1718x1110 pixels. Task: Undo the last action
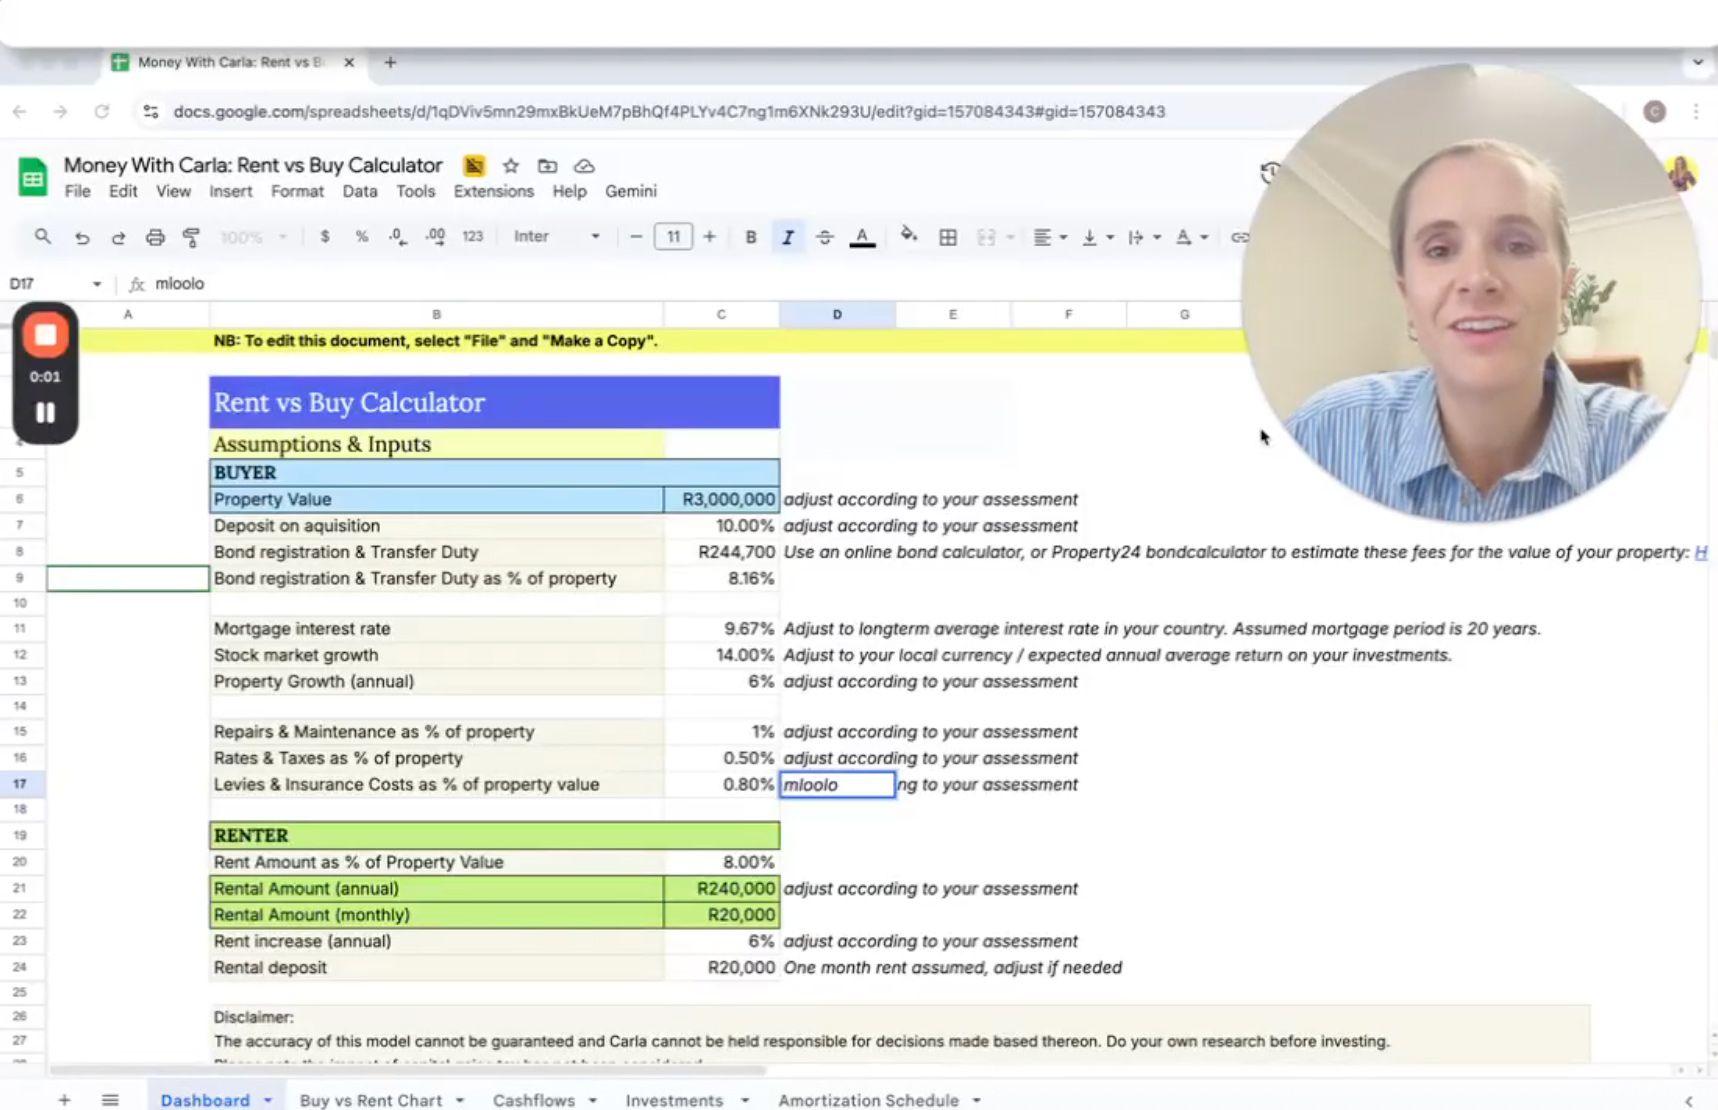point(82,237)
